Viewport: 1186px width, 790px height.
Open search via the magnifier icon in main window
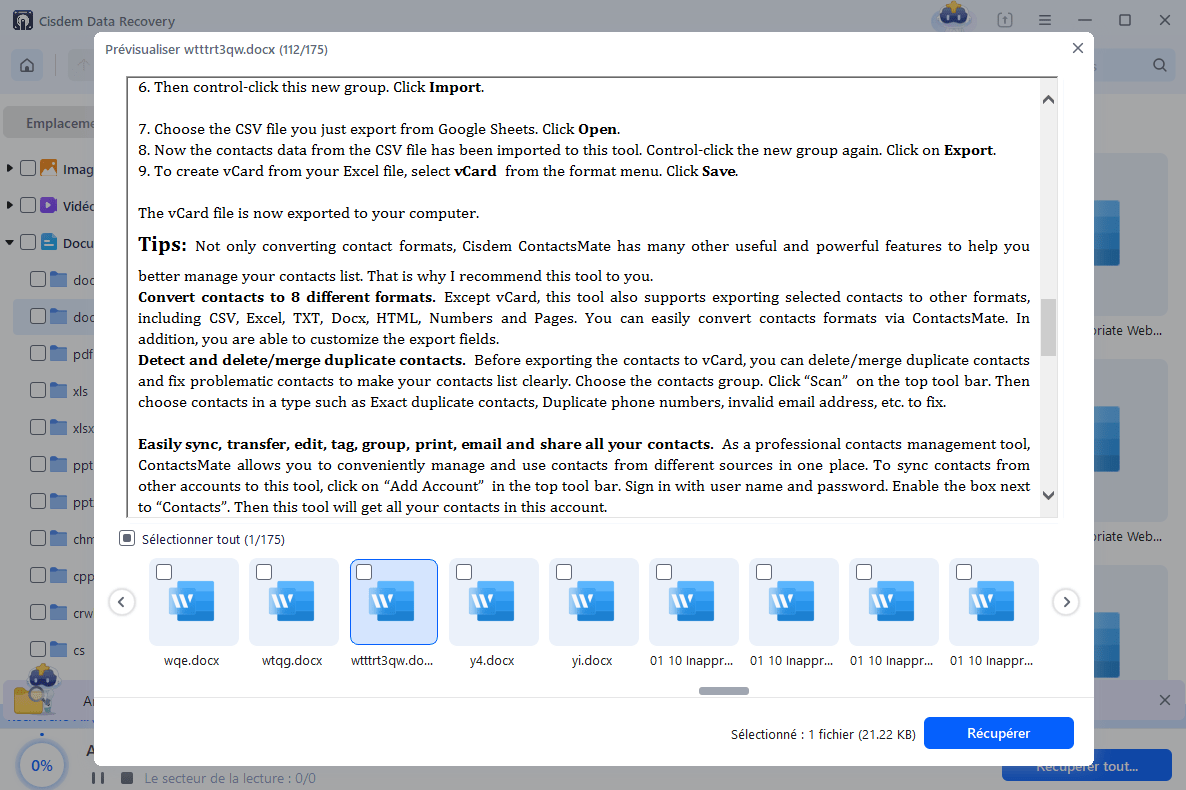1160,65
